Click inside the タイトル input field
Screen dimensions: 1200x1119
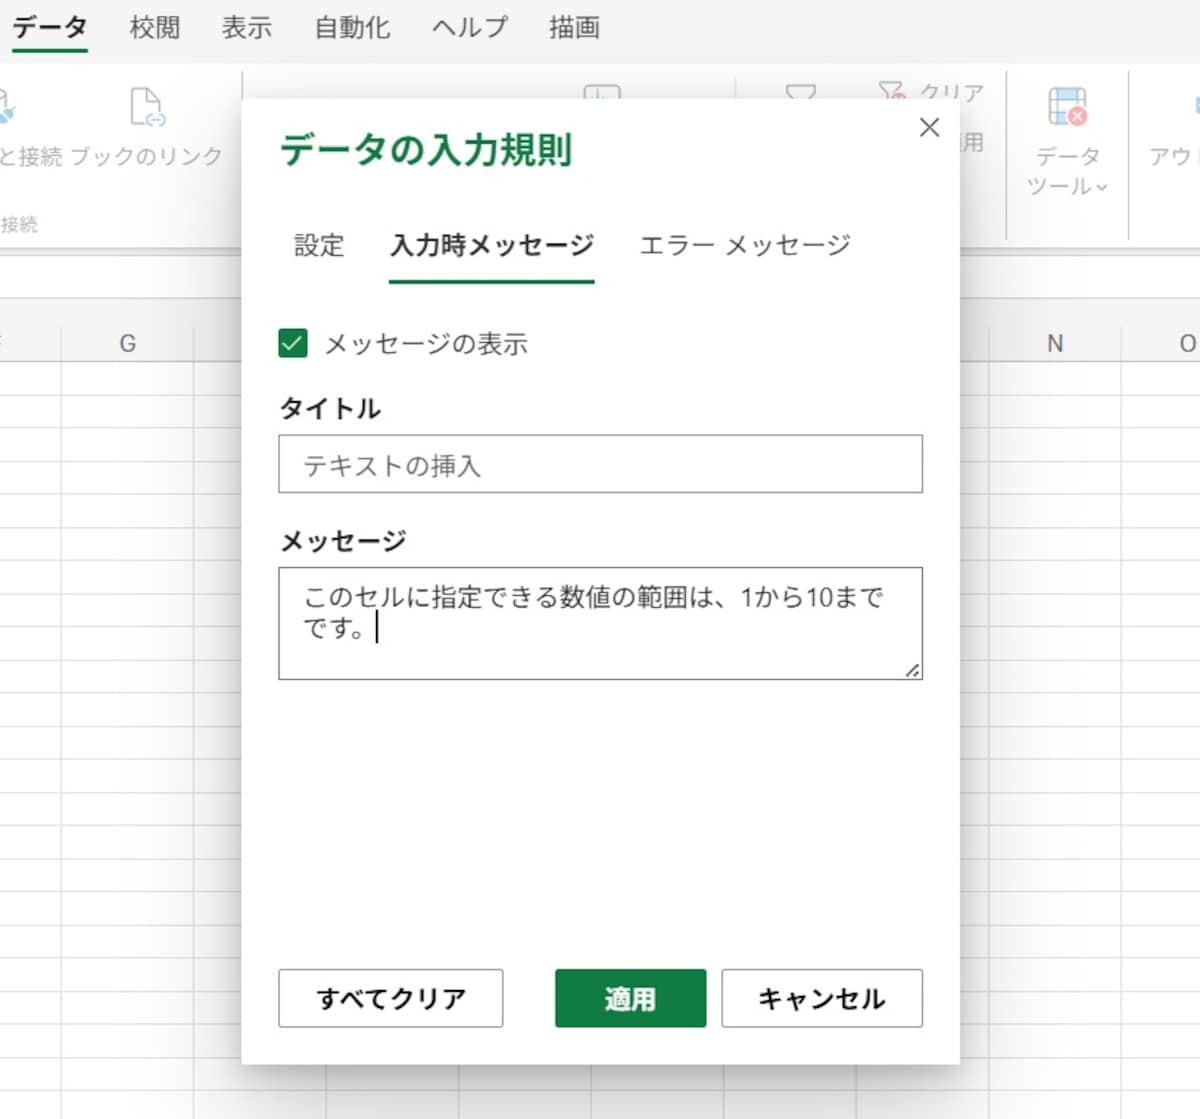tap(600, 464)
